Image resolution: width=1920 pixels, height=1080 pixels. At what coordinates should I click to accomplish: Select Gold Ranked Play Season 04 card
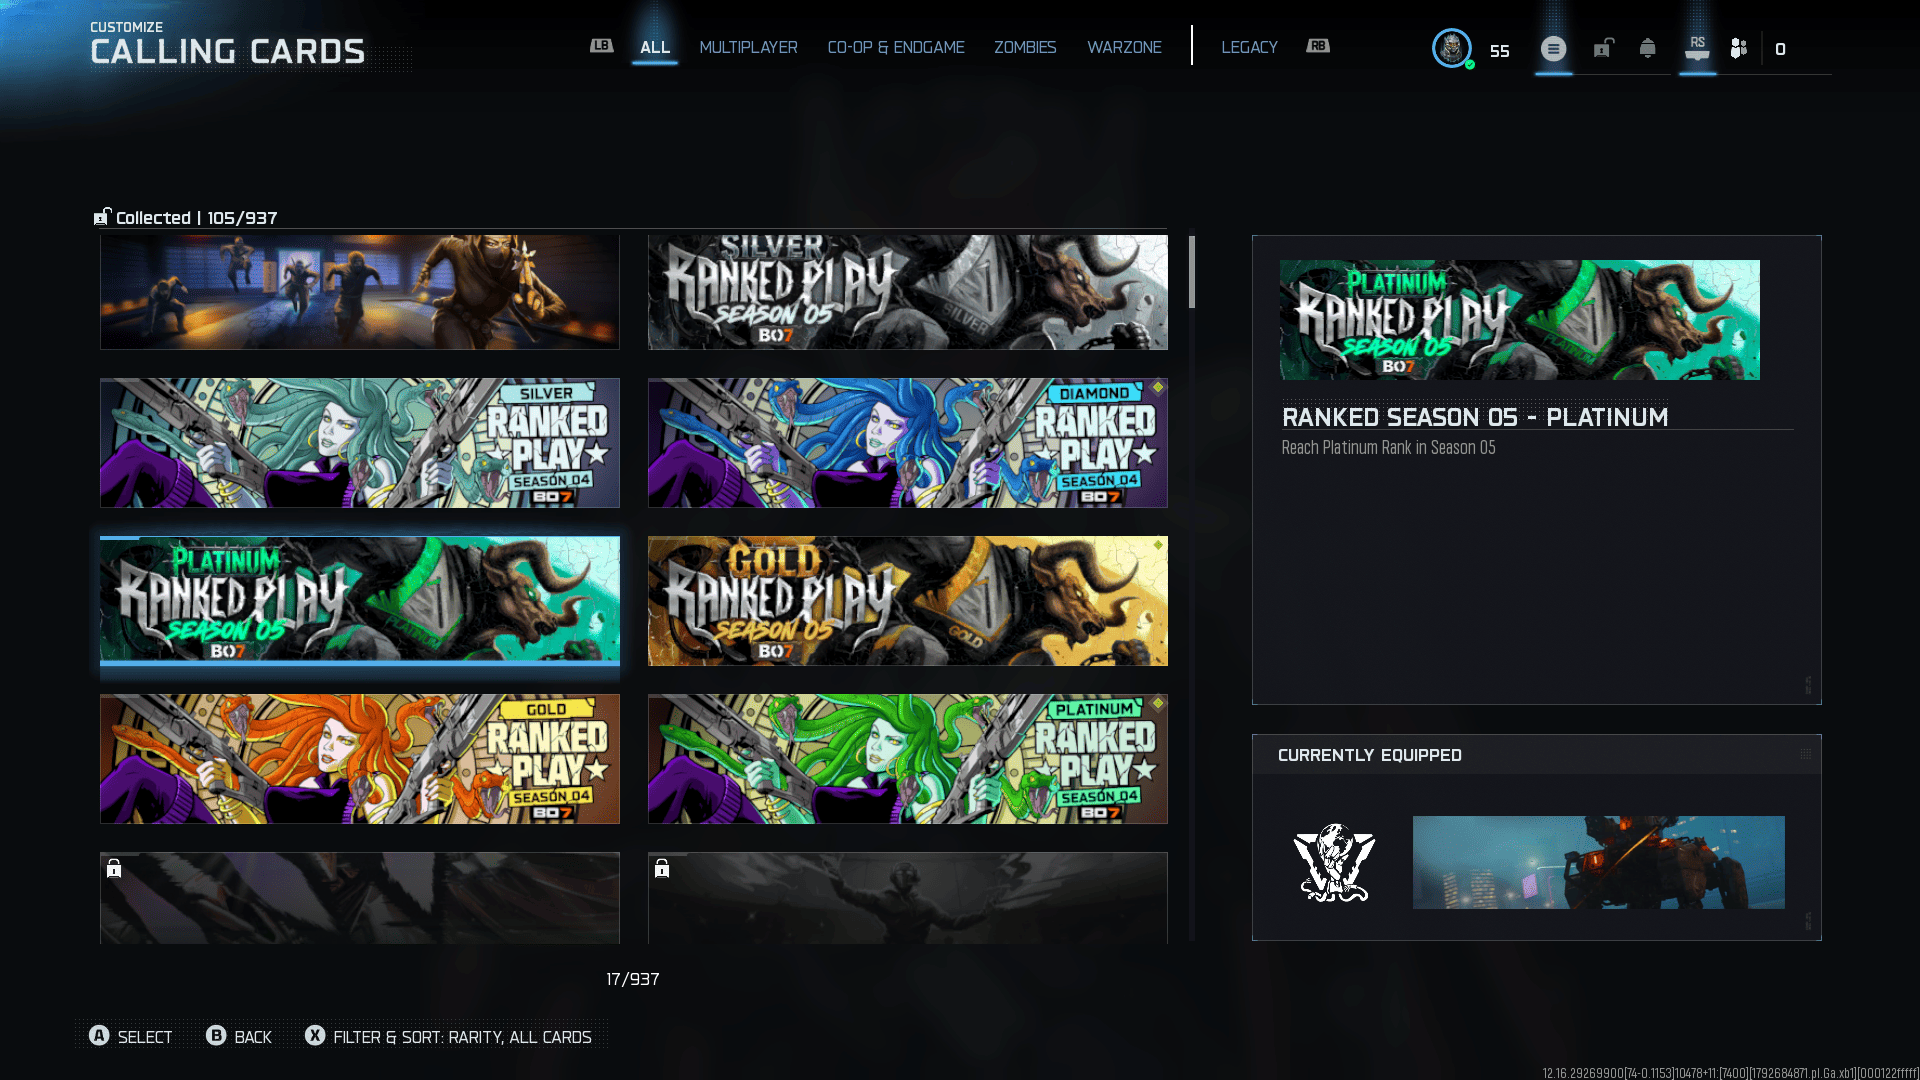360,759
